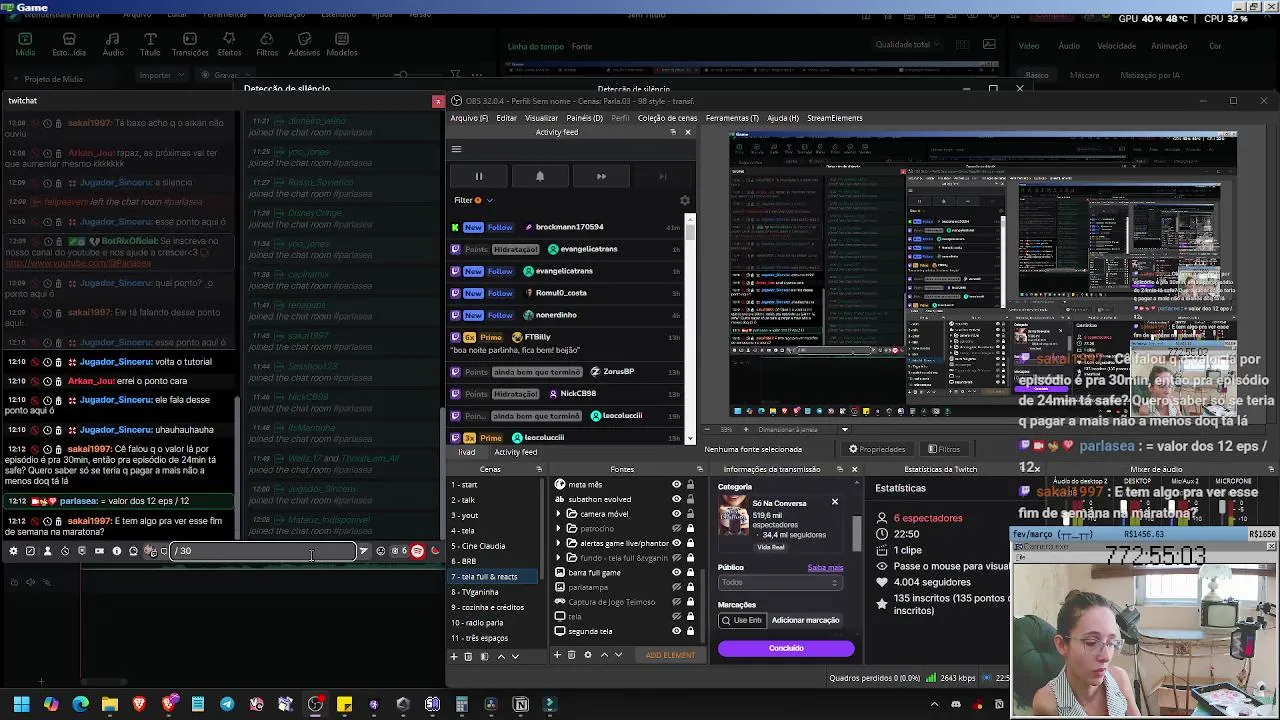1280x720 pixels.
Task: Add a new scene with plus icon
Action: tap(454, 656)
